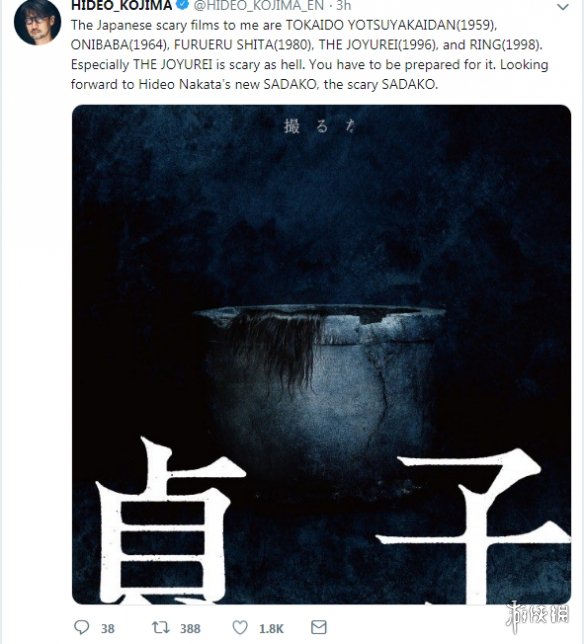Click the stone well in the poster
Viewport: 584px width, 644px height.
[x=320, y=386]
